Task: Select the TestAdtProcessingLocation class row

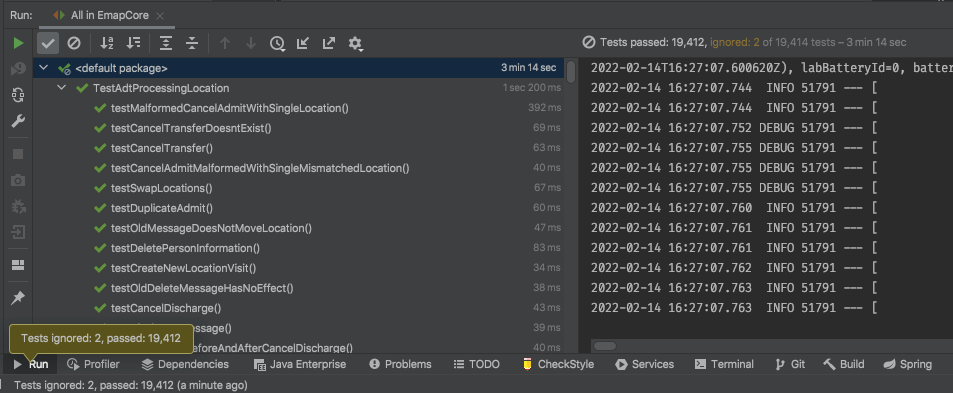Action: coord(298,88)
